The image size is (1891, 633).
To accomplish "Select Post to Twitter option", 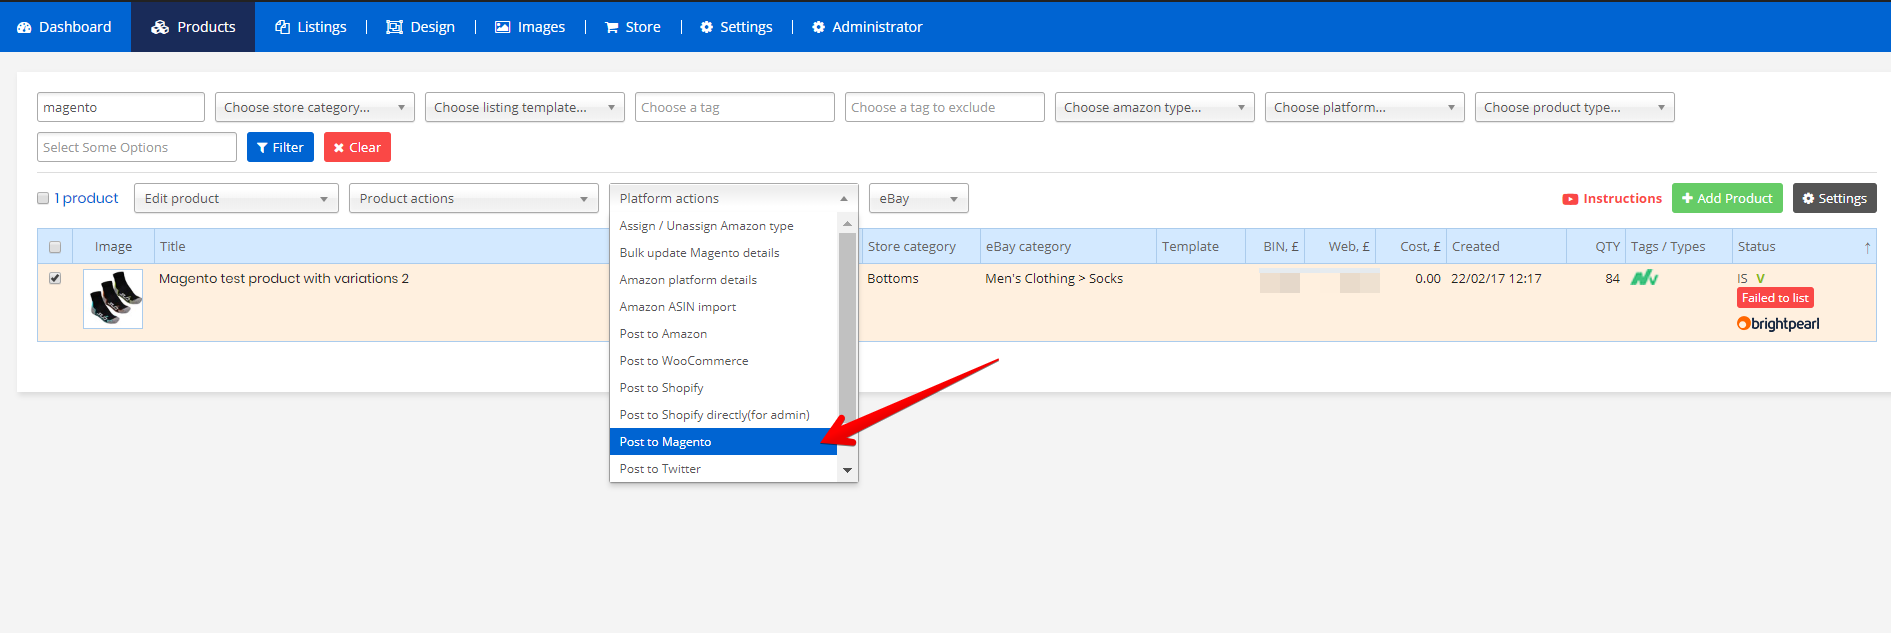I will click(723, 469).
